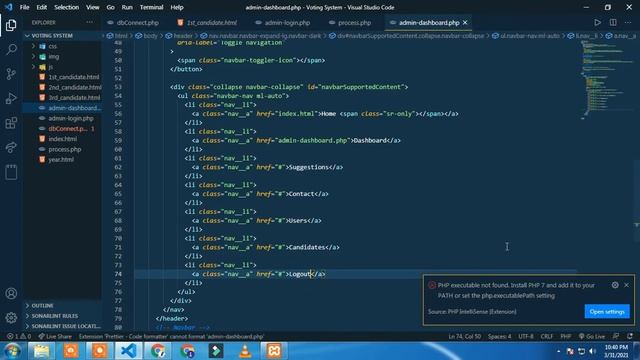Click the Run file play icon
This screenshot has height=360, width=640.
598,22
